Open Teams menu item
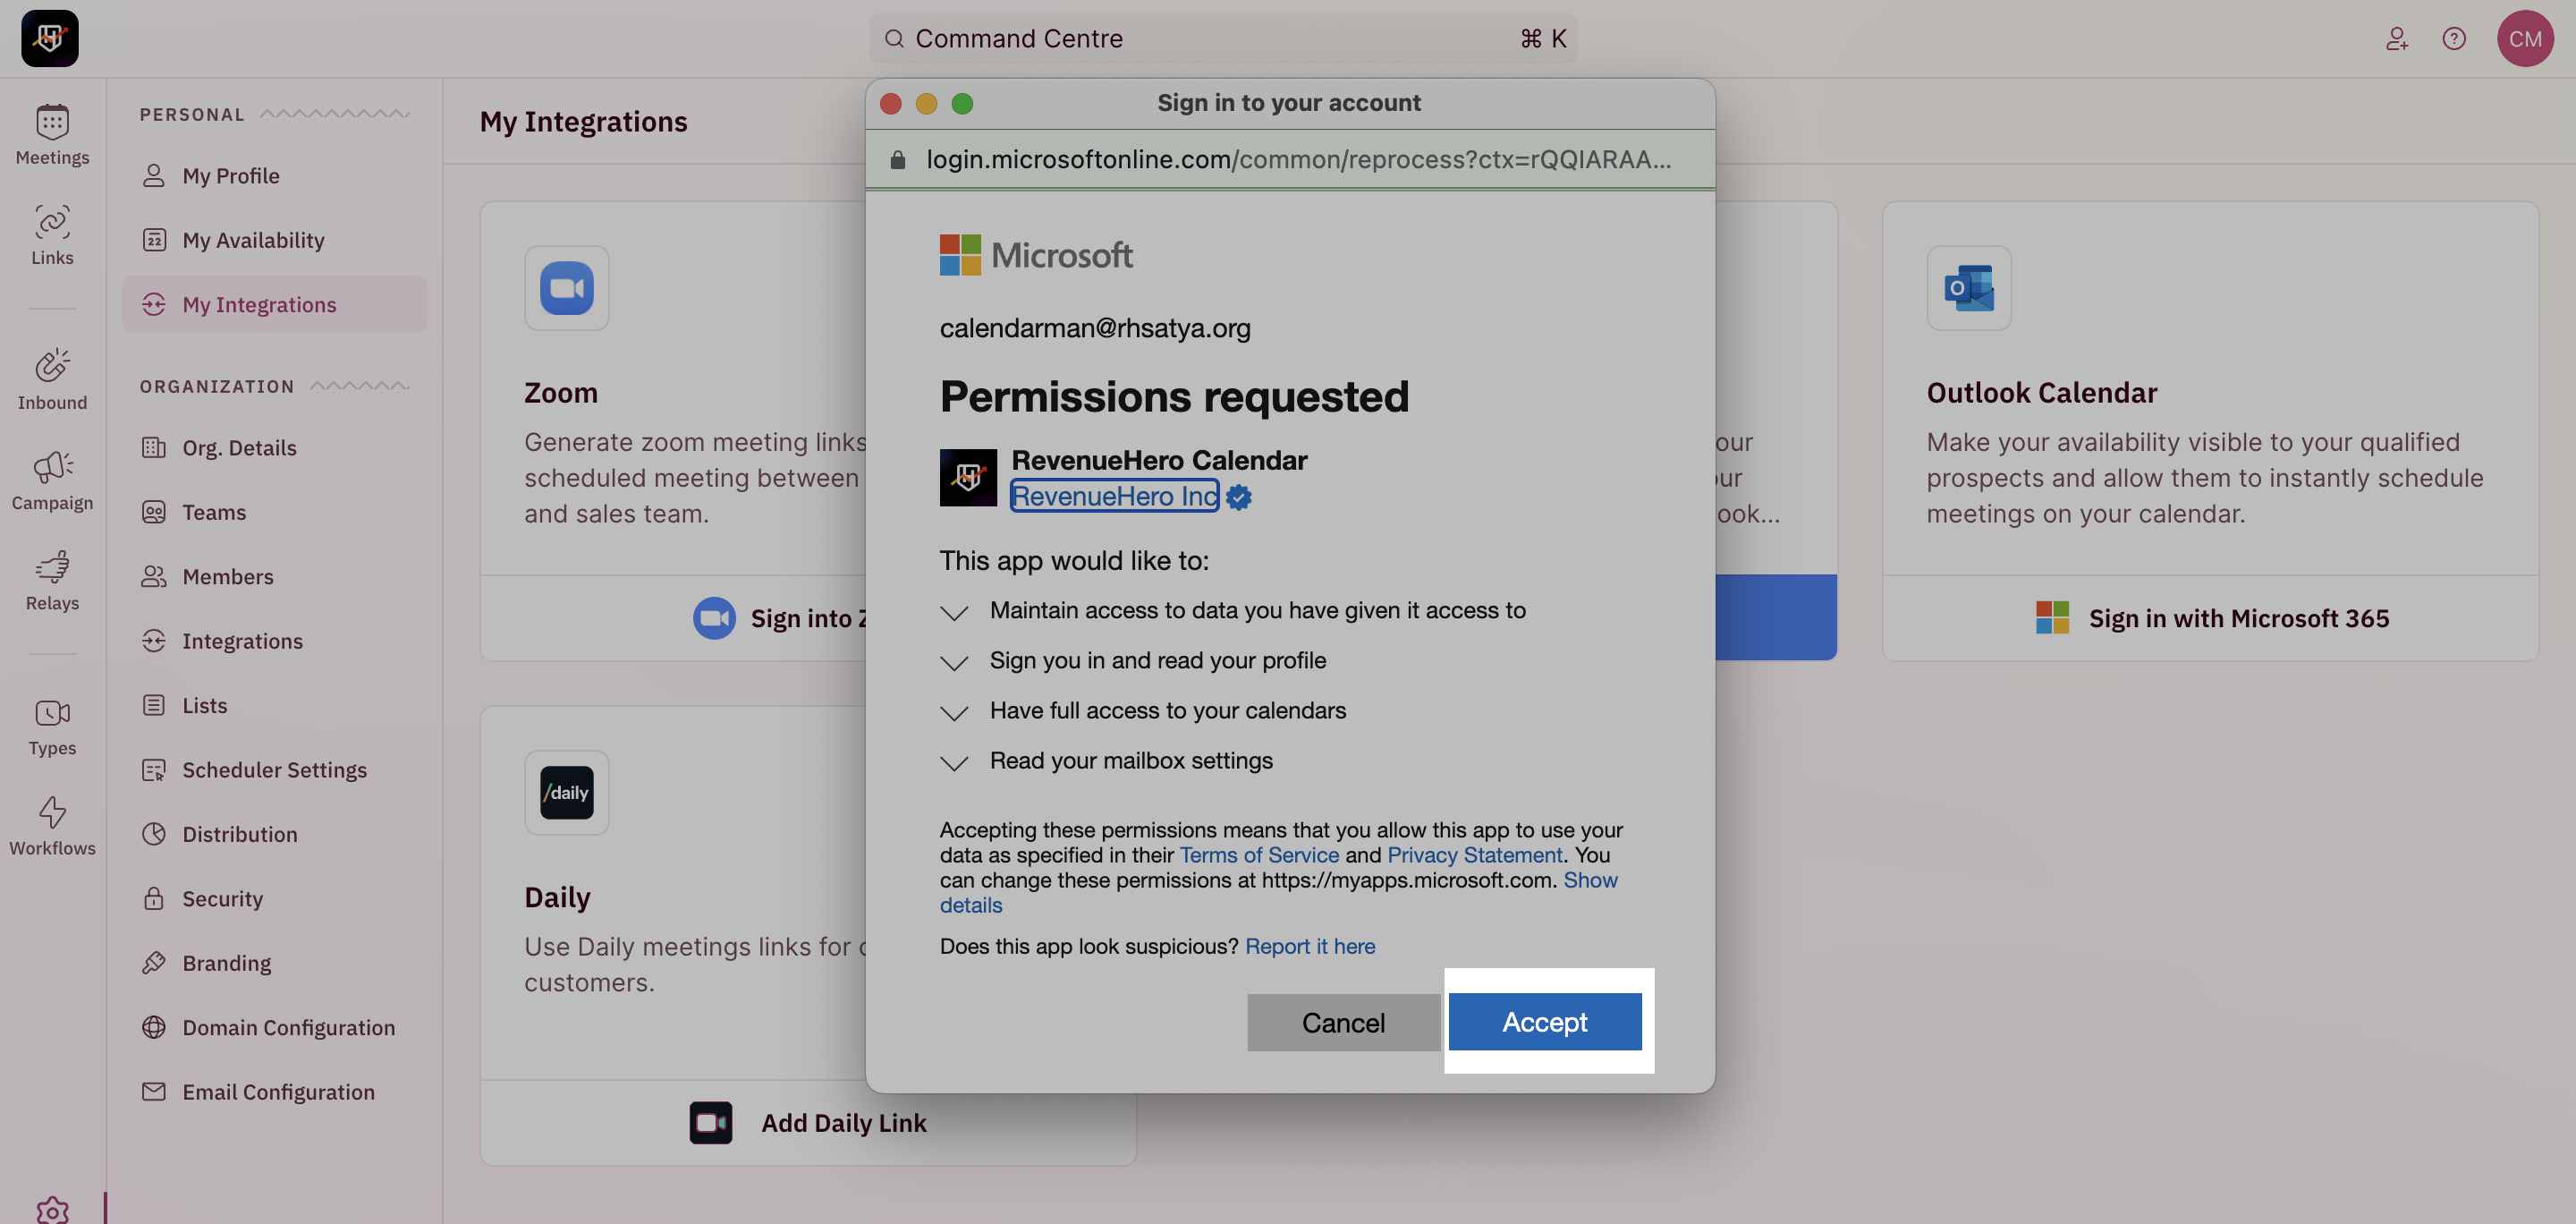The height and width of the screenshot is (1224, 2576). pyautogui.click(x=274, y=512)
